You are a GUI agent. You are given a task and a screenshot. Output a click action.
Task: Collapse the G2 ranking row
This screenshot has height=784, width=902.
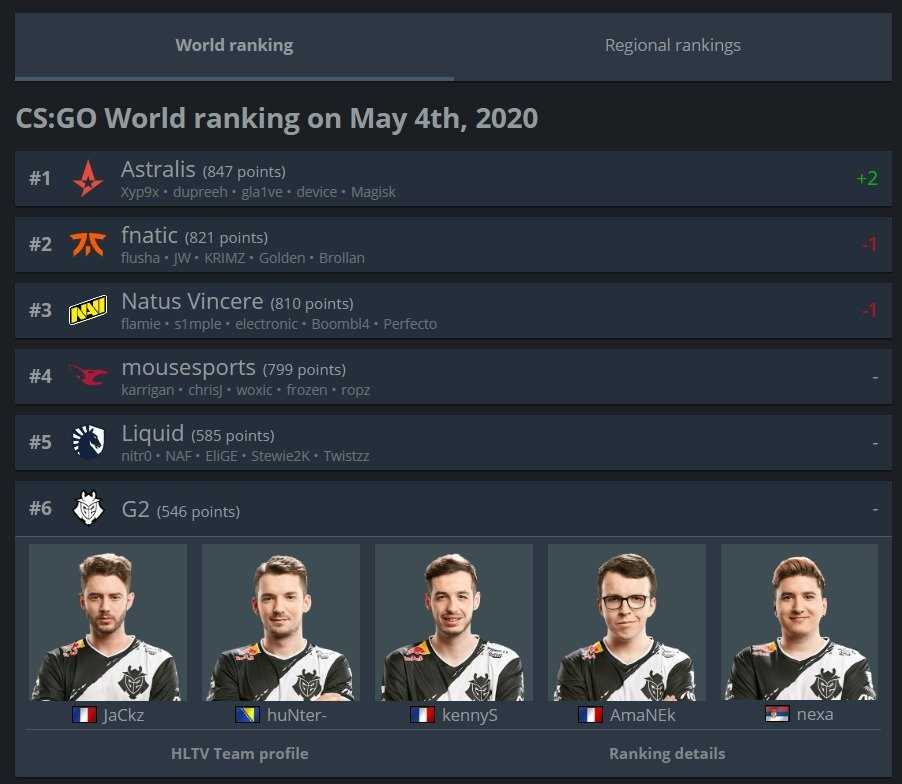[453, 508]
